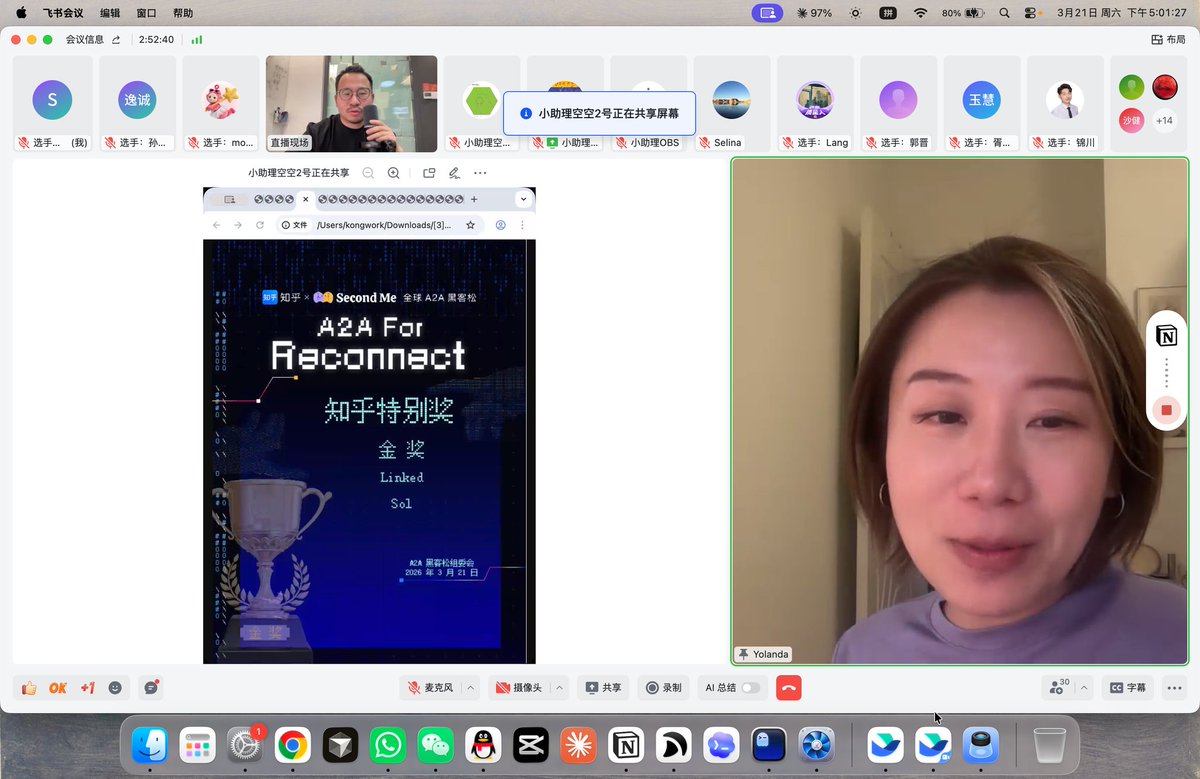
Task: Hang up with red leave-call button
Action: pos(789,688)
